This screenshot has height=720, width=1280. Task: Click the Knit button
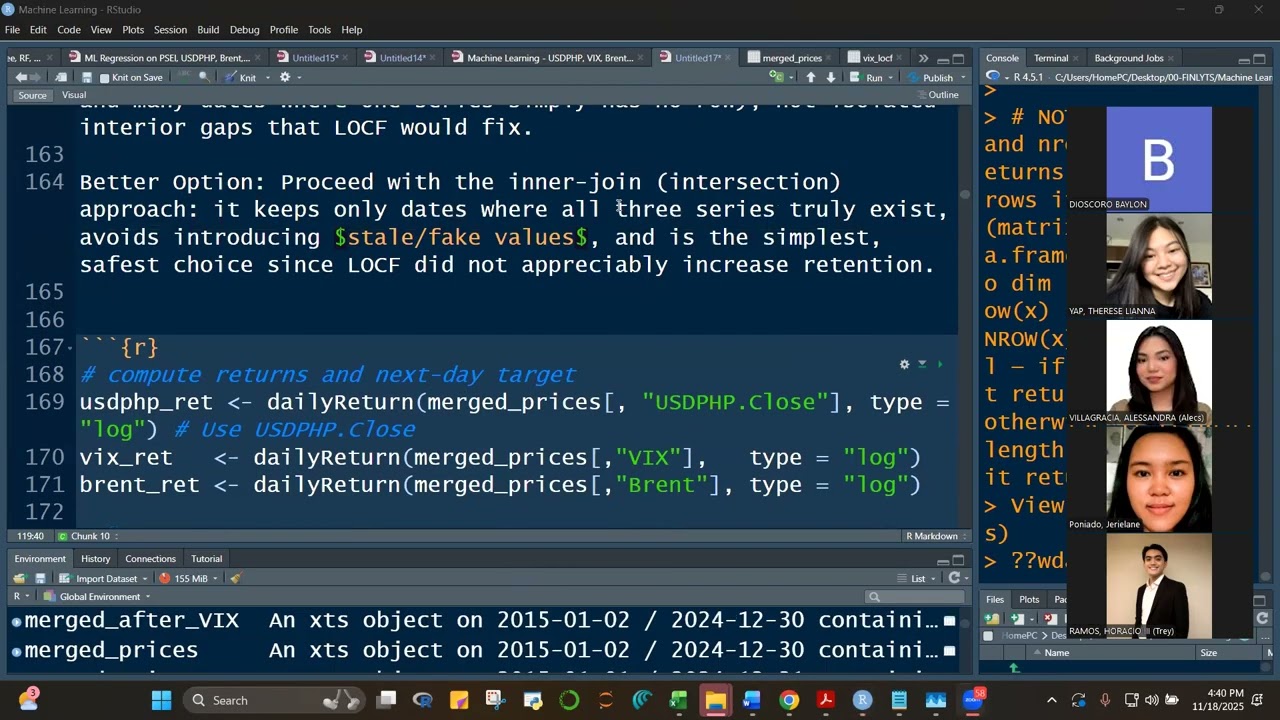pyautogui.click(x=240, y=78)
